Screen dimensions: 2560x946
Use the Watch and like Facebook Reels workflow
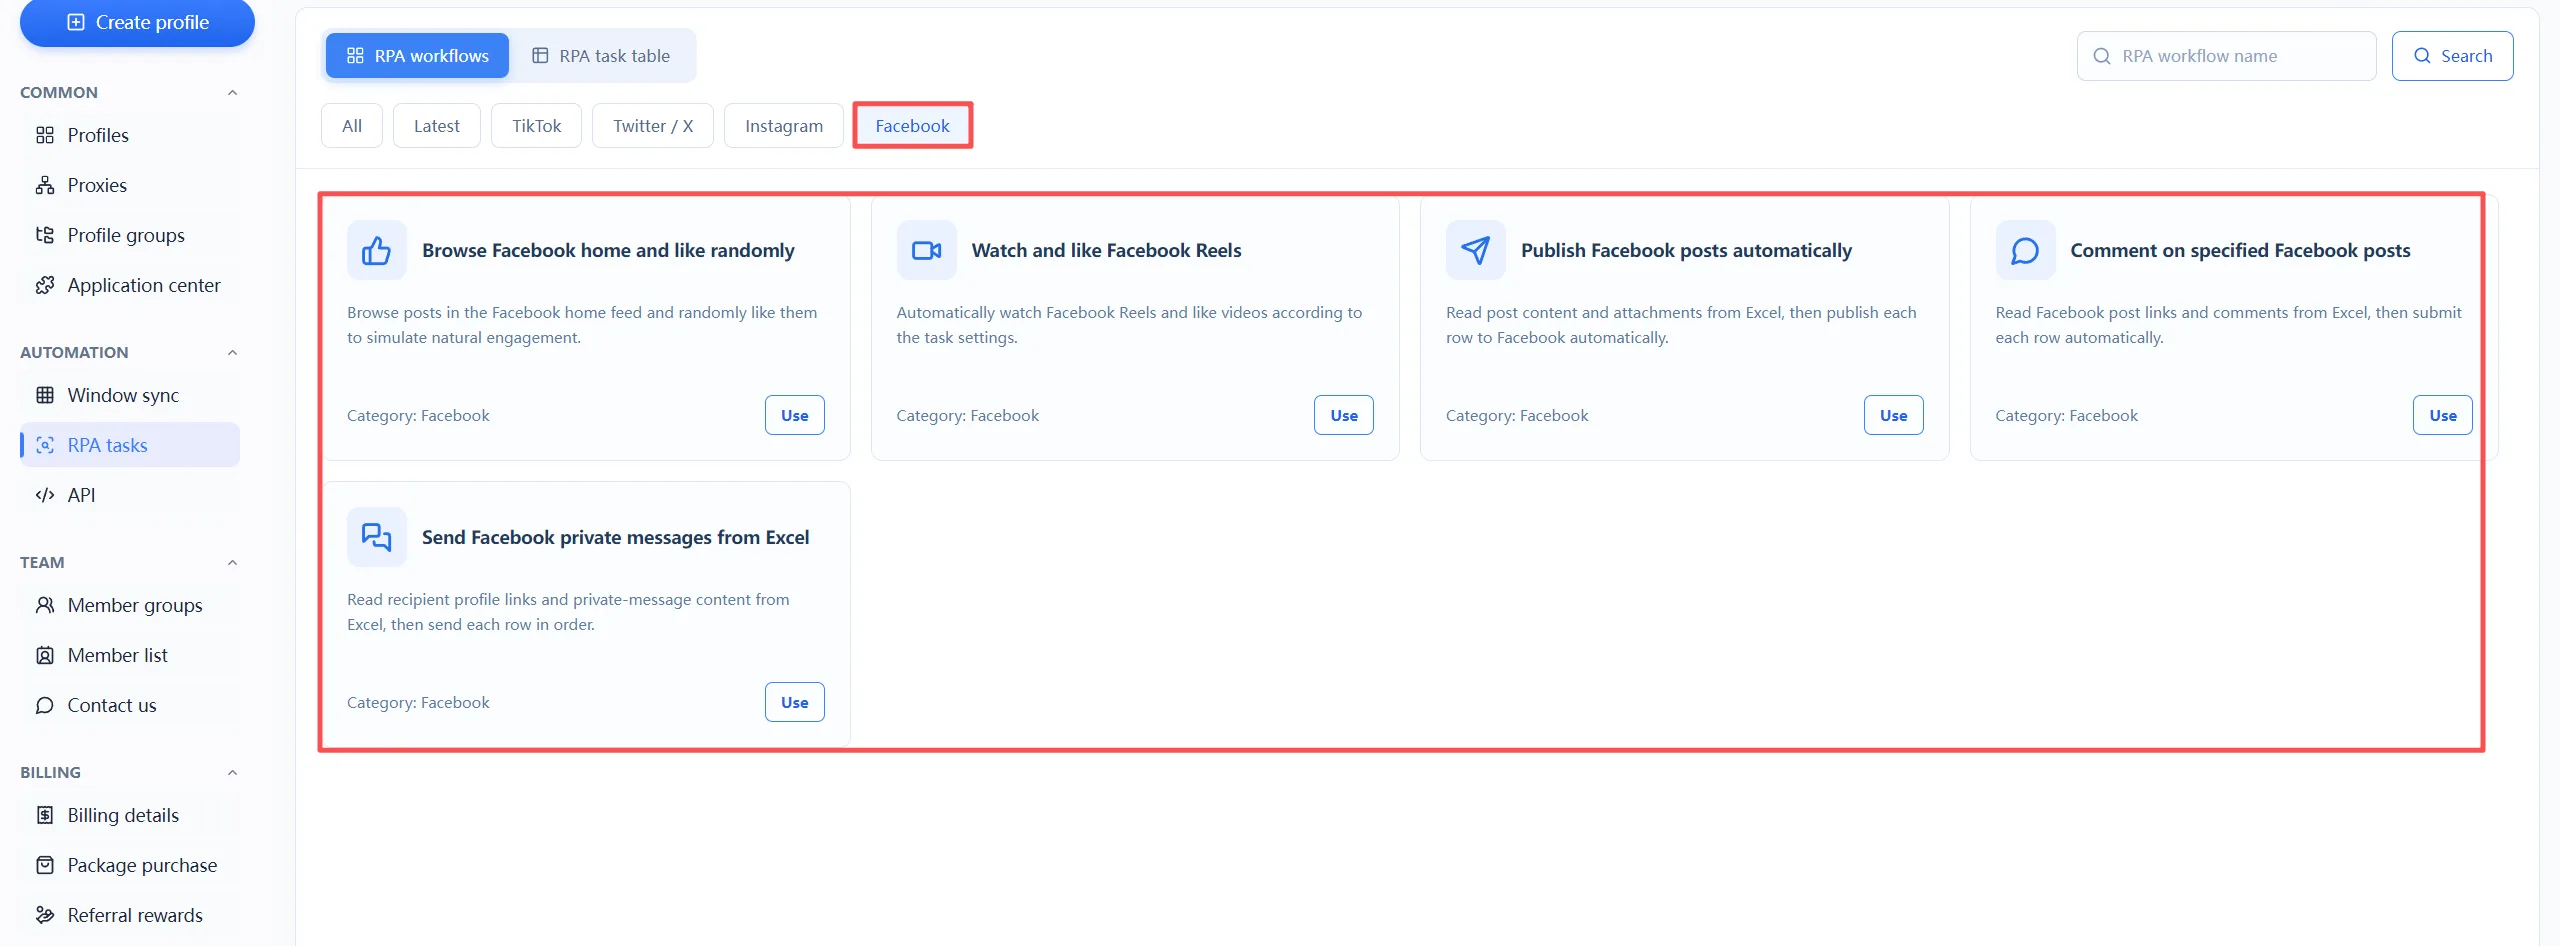[x=1344, y=415]
